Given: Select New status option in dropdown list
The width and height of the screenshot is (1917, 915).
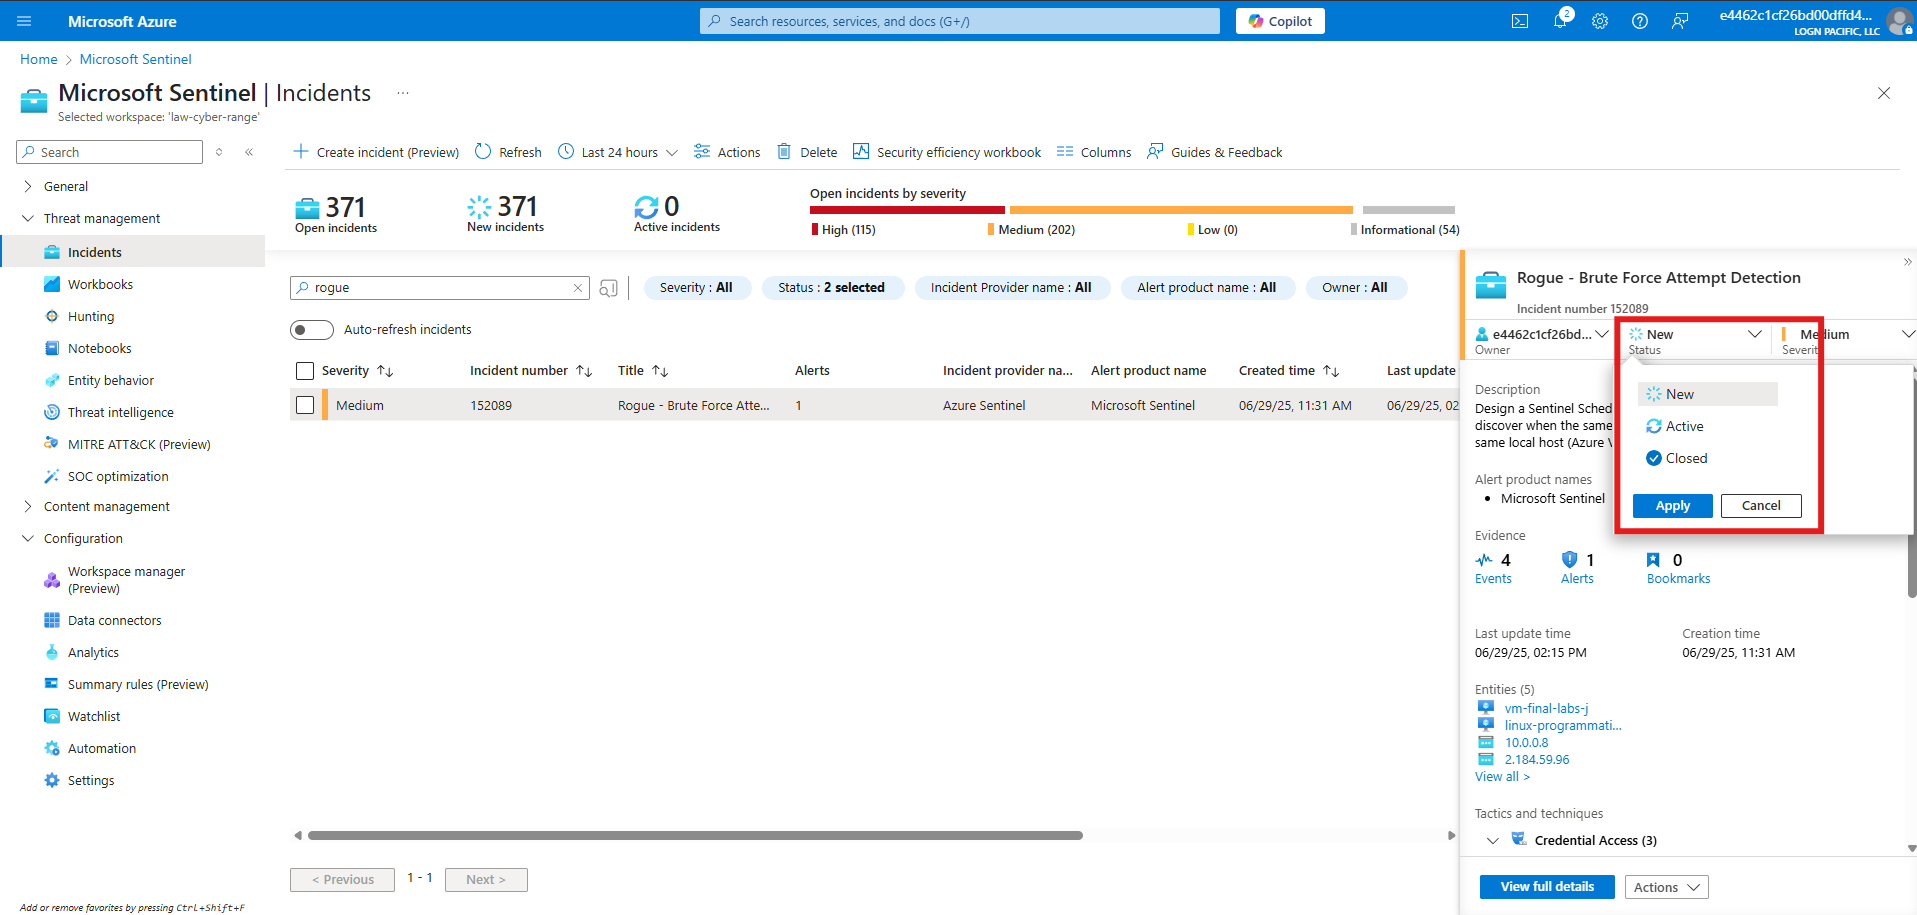Looking at the screenshot, I should pyautogui.click(x=1708, y=394).
